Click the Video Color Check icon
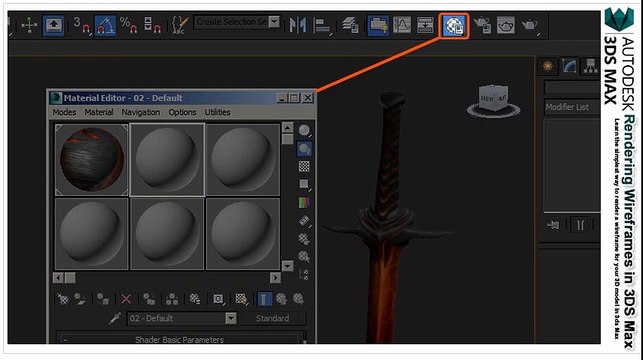Viewport: 643px width, 360px height. click(x=304, y=202)
